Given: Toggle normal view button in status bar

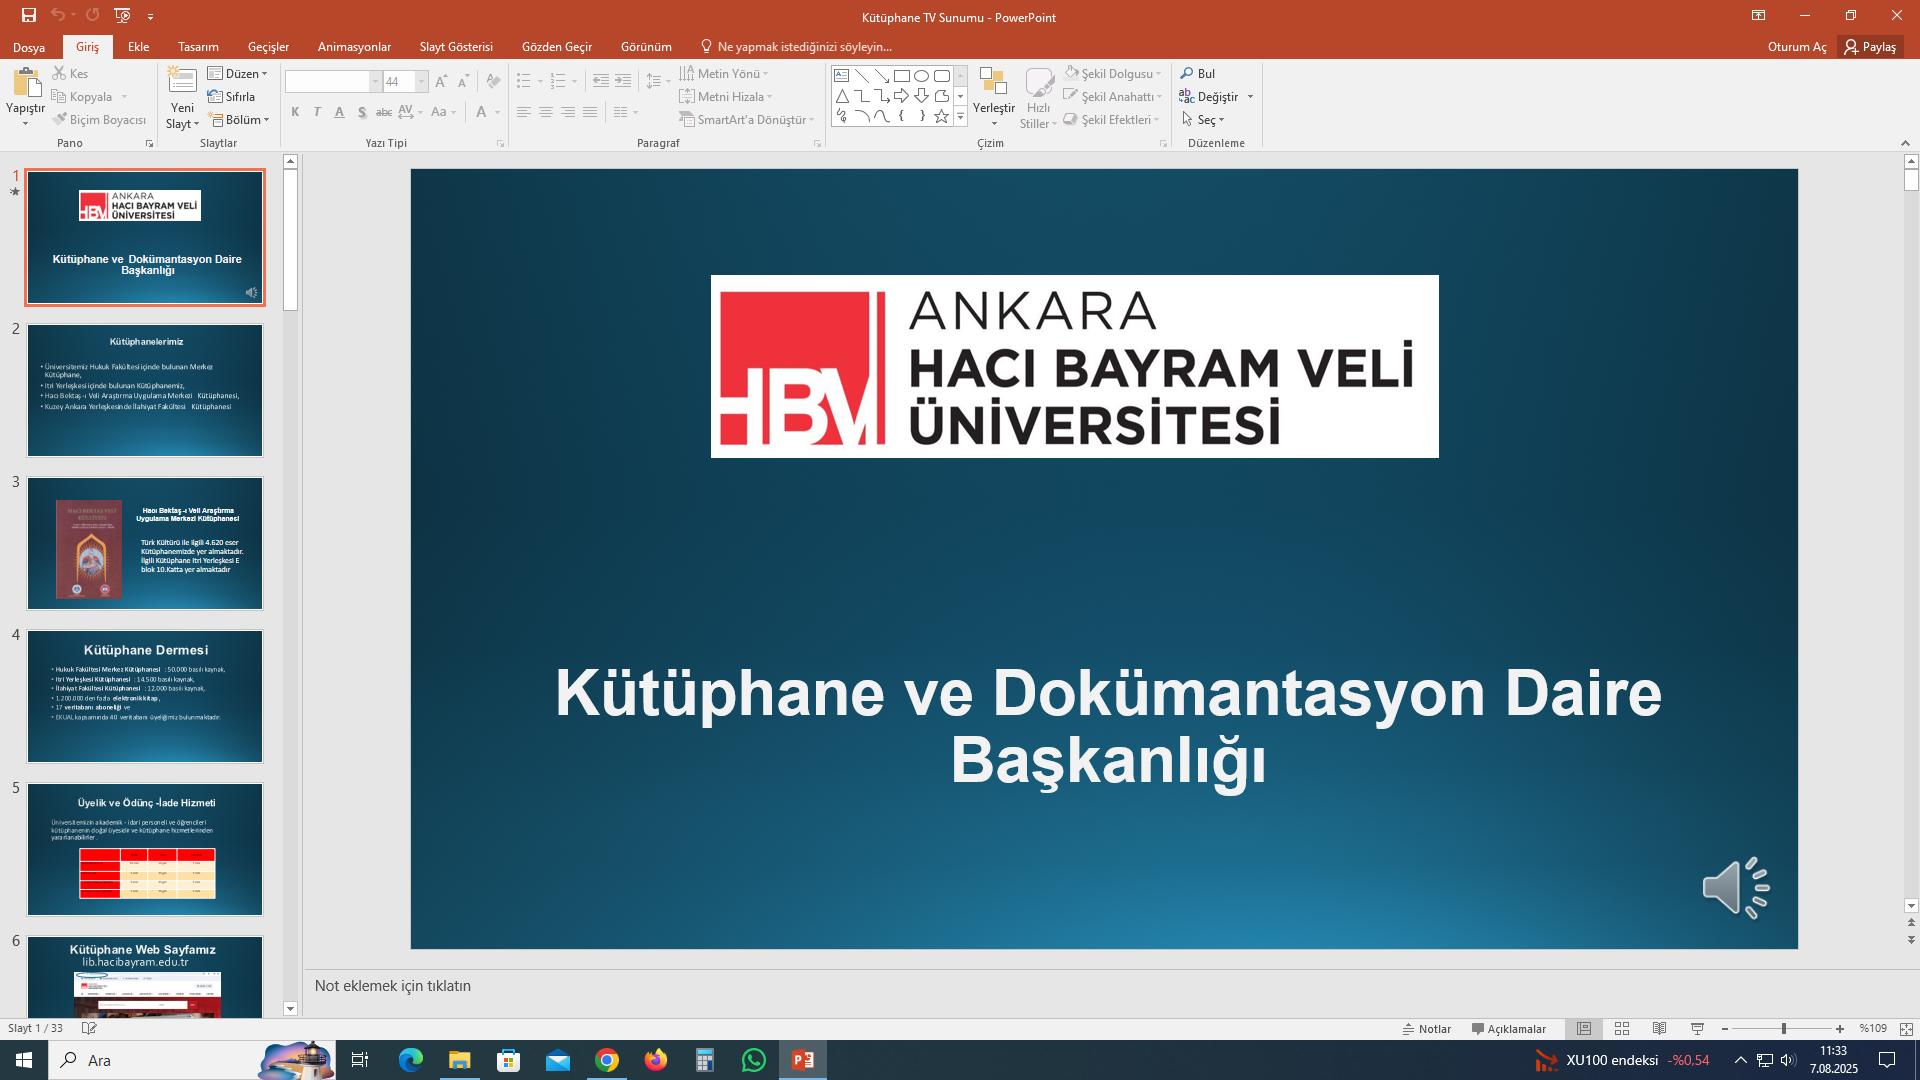Looking at the screenshot, I should 1584,1028.
